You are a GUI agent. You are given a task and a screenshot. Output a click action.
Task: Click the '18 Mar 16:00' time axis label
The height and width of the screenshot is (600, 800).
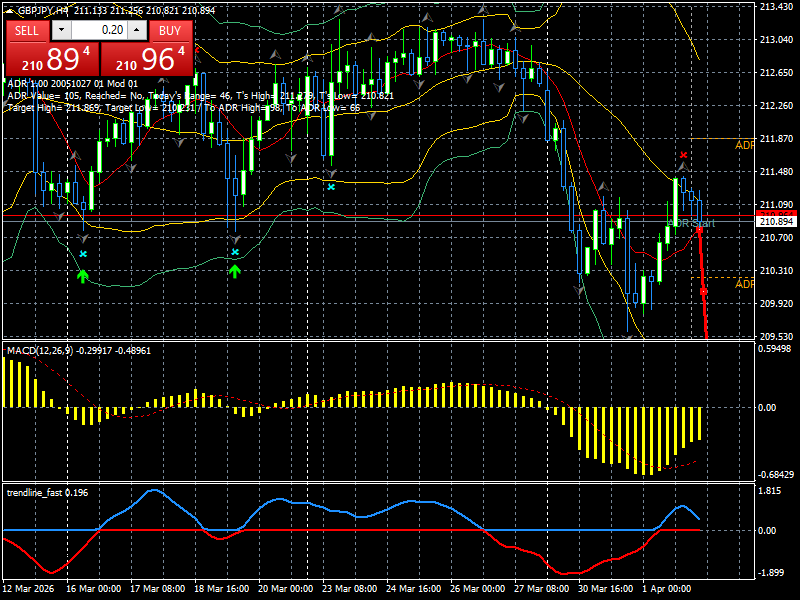[x=222, y=589]
